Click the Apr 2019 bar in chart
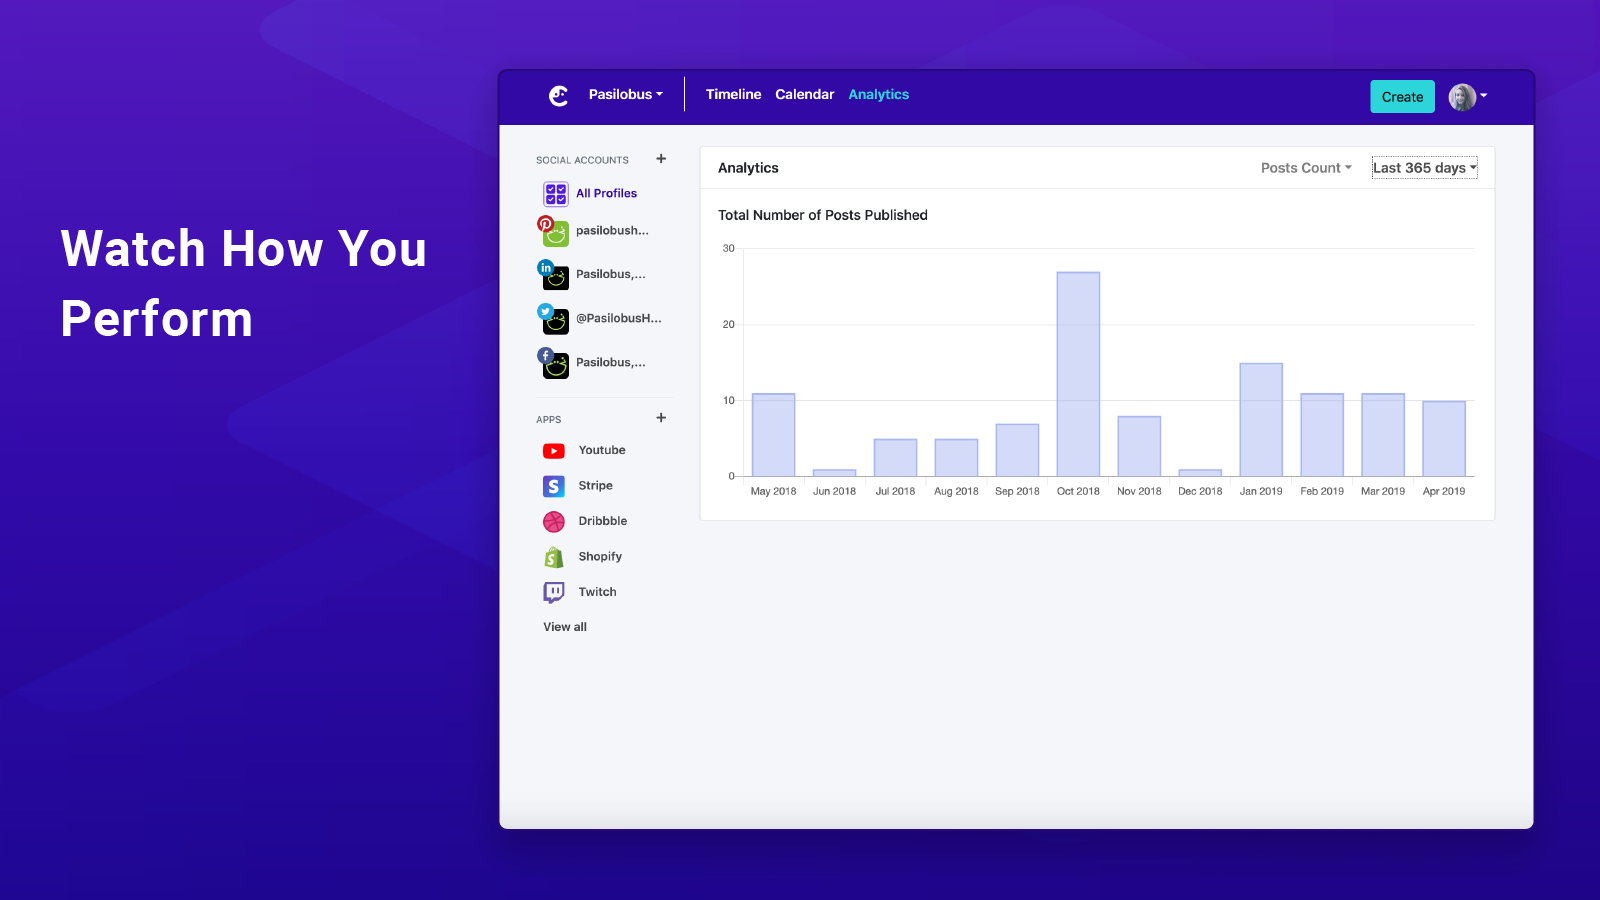This screenshot has height=900, width=1600. pyautogui.click(x=1444, y=439)
